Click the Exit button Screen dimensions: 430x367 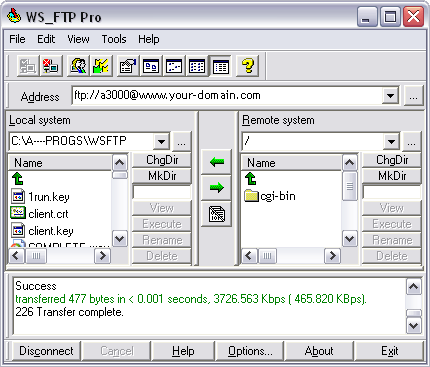(390, 351)
